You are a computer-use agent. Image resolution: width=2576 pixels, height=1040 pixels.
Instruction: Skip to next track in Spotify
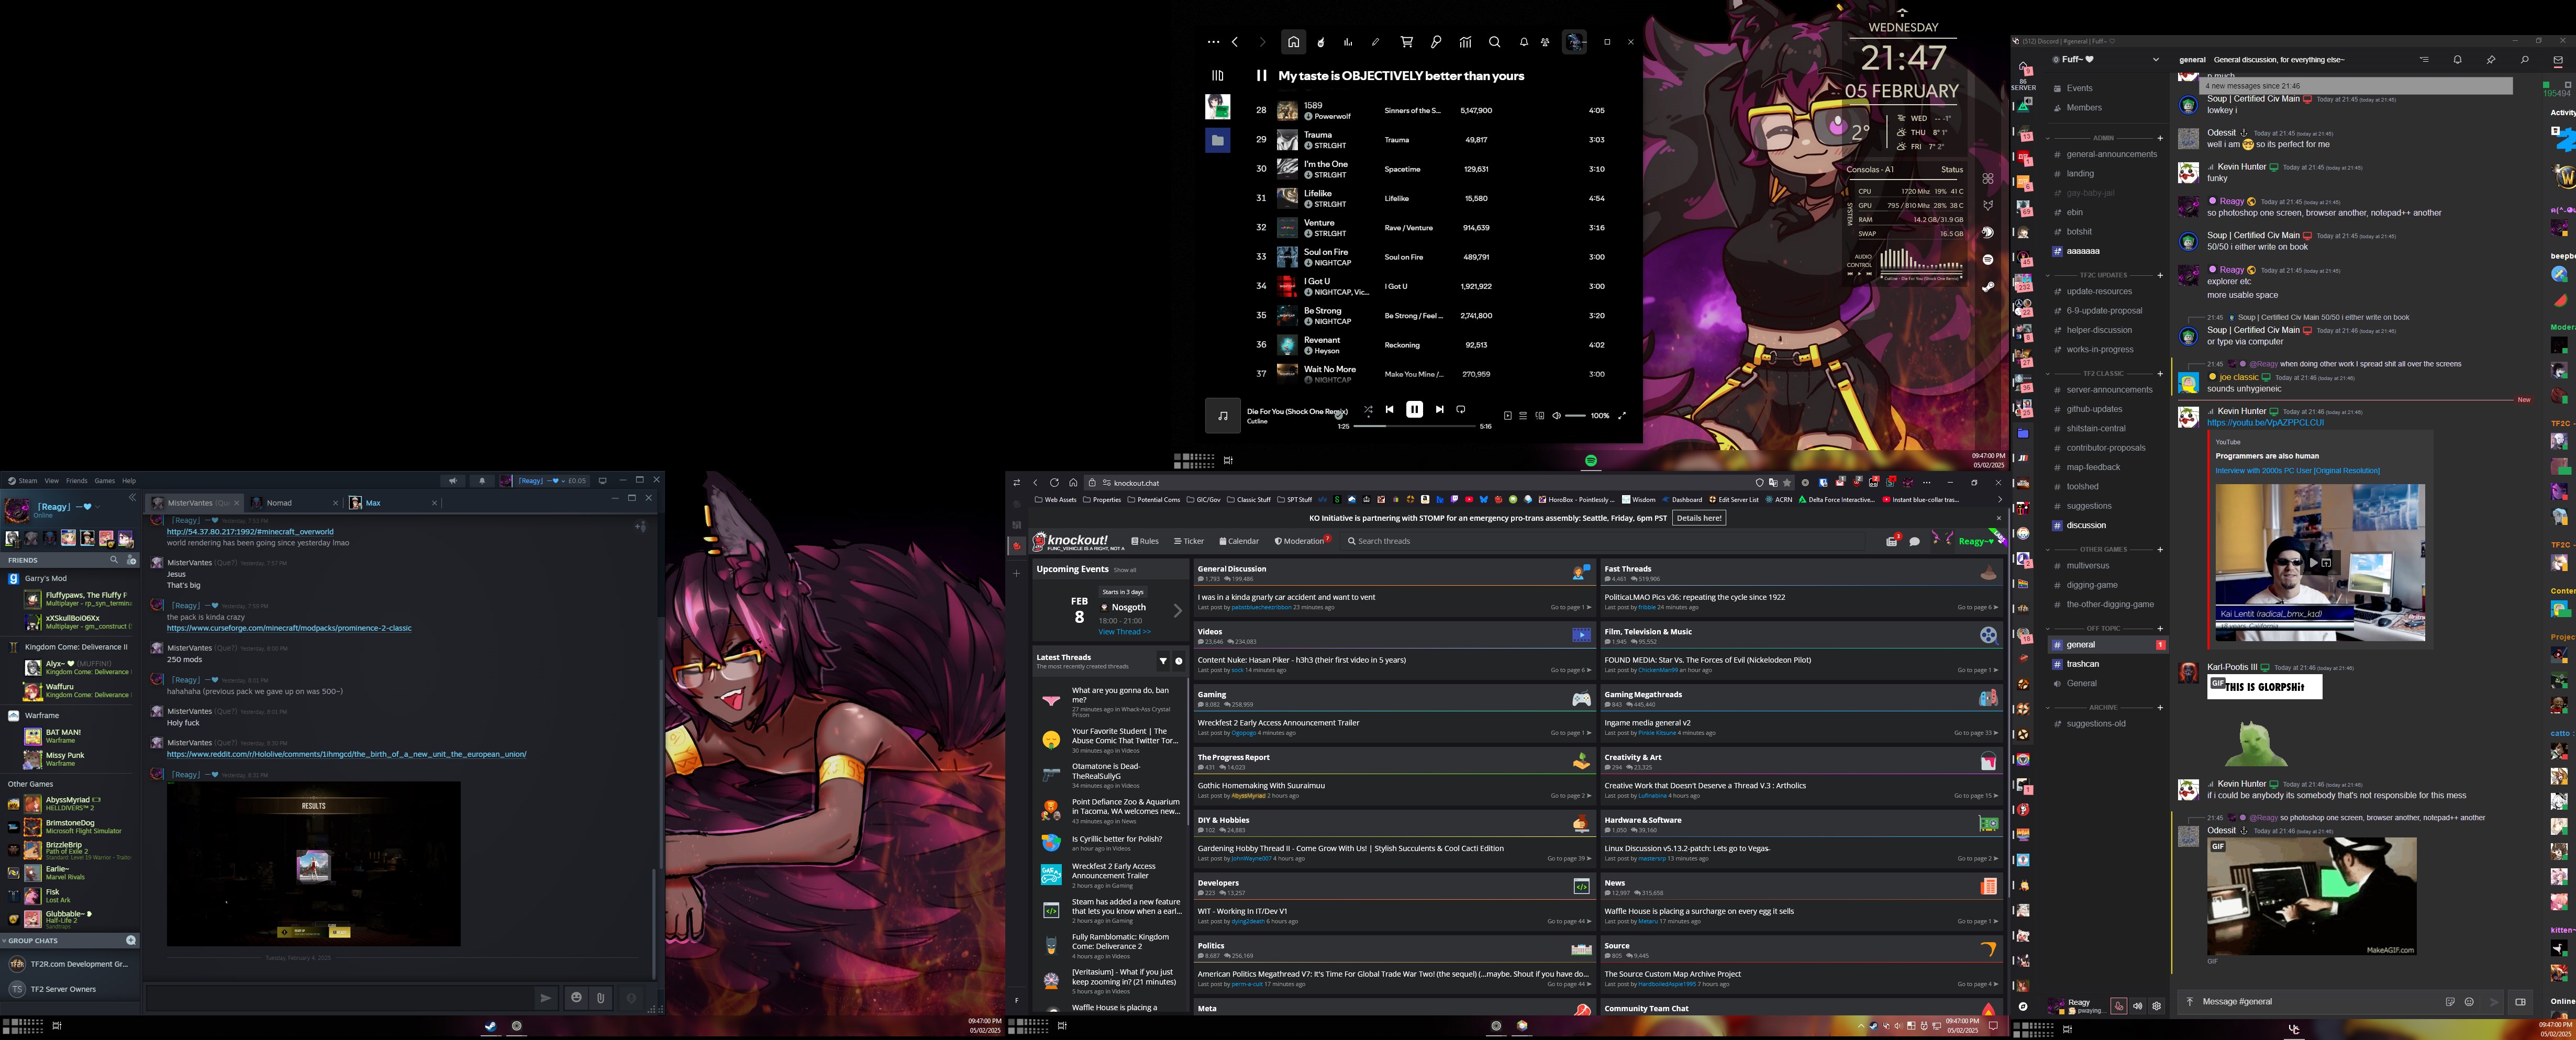tap(1439, 409)
